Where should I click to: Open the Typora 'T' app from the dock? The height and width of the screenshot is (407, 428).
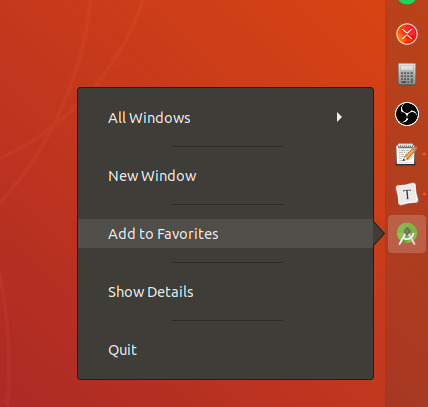coord(407,194)
